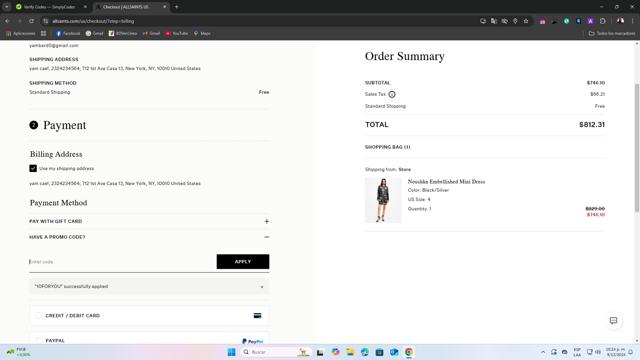The image size is (640, 360).
Task: Open the Chrome profile avatar
Action: tap(620, 21)
